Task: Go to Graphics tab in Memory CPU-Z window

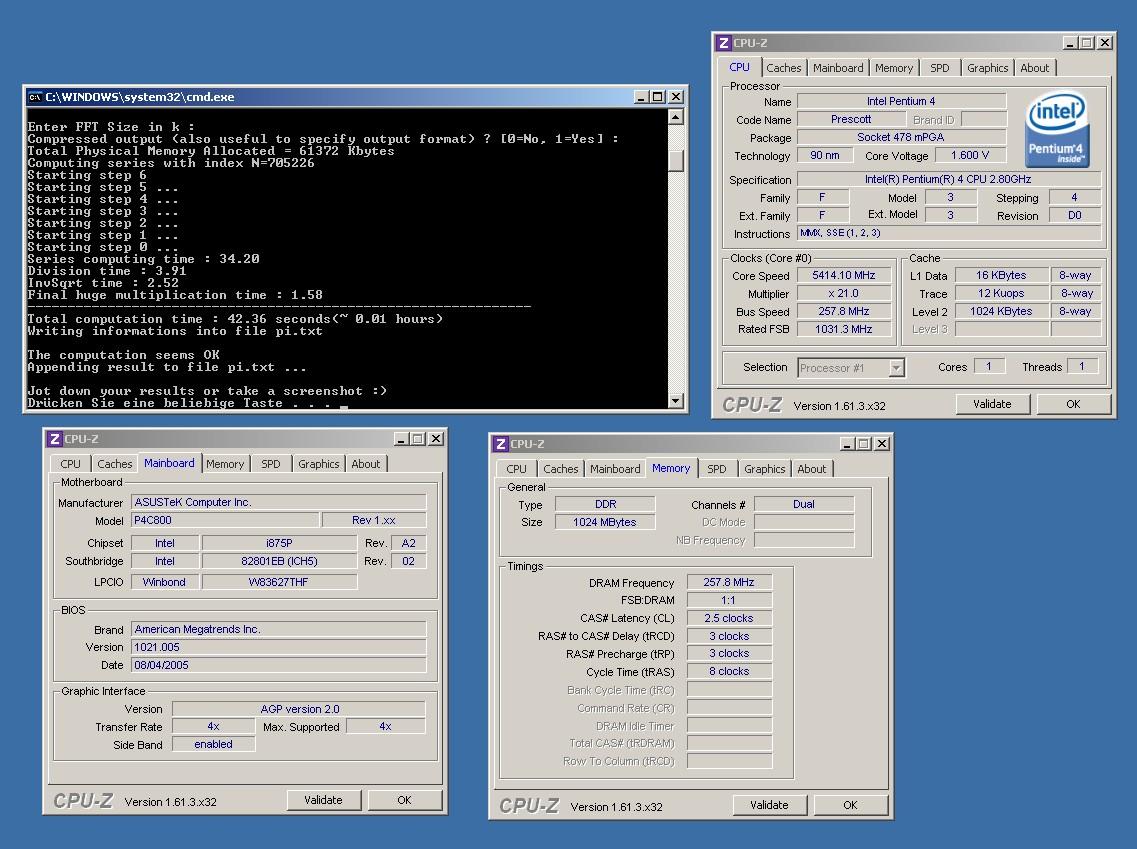Action: [x=764, y=469]
